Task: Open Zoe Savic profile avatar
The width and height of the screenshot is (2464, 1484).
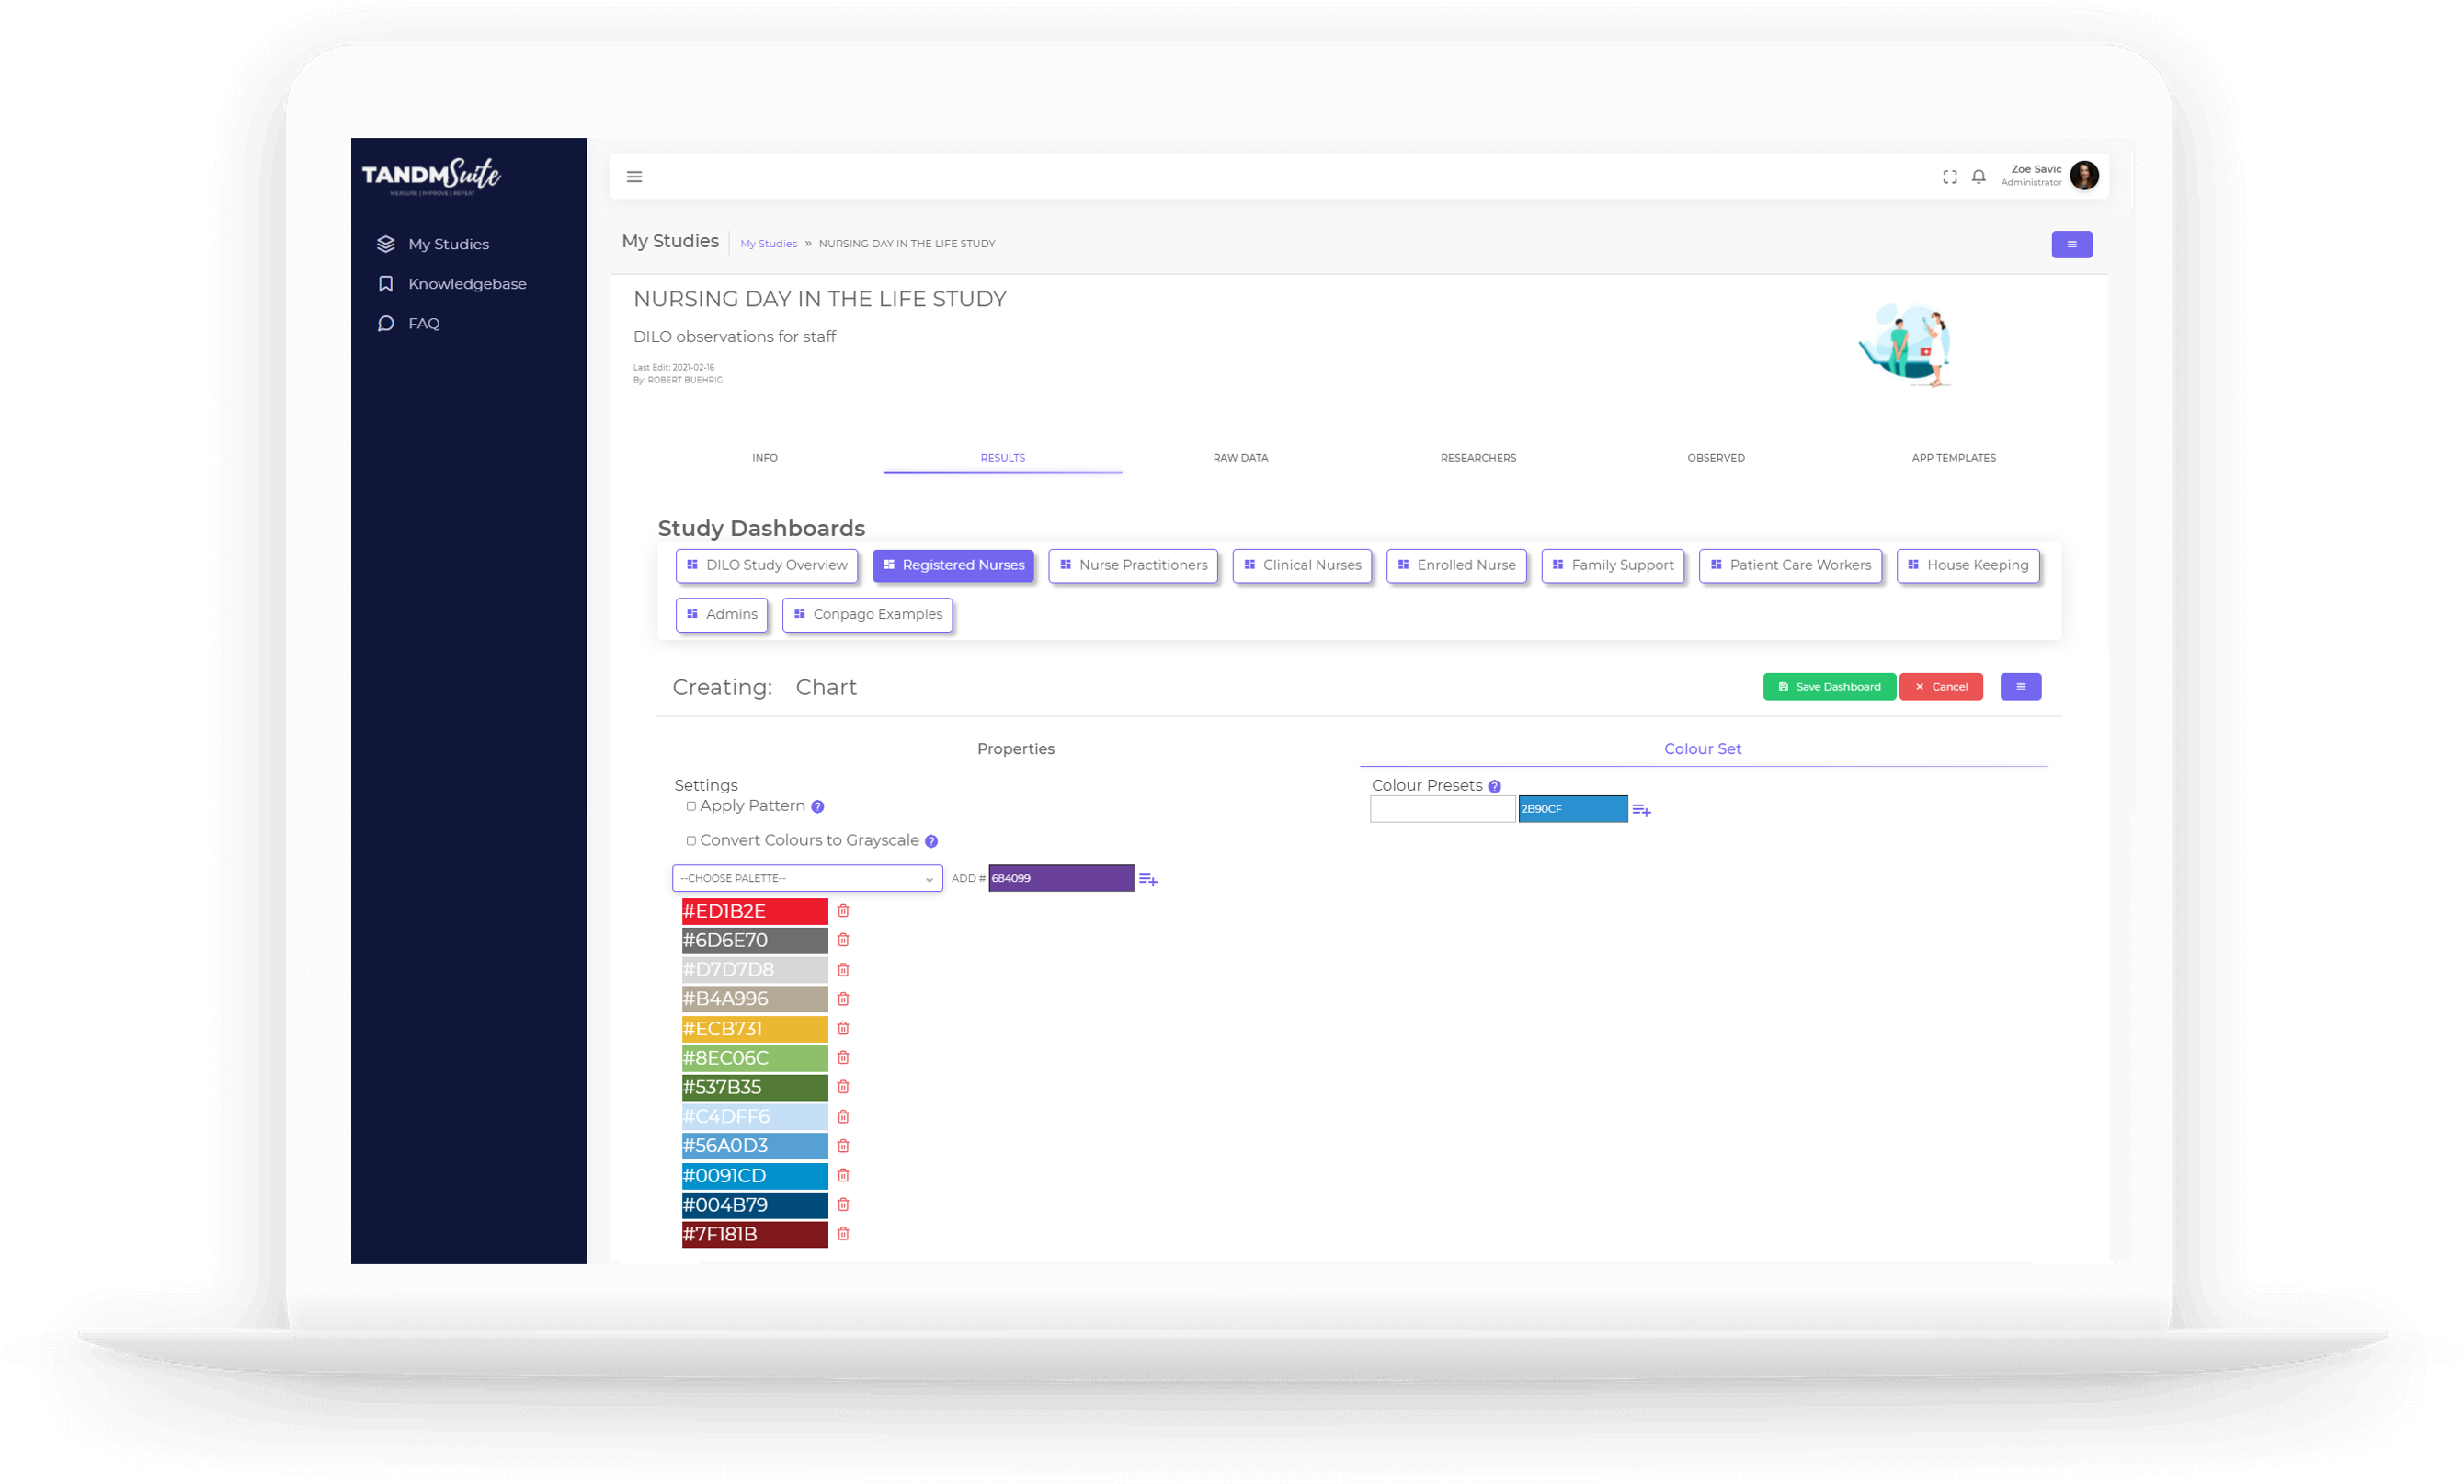Action: [2084, 176]
